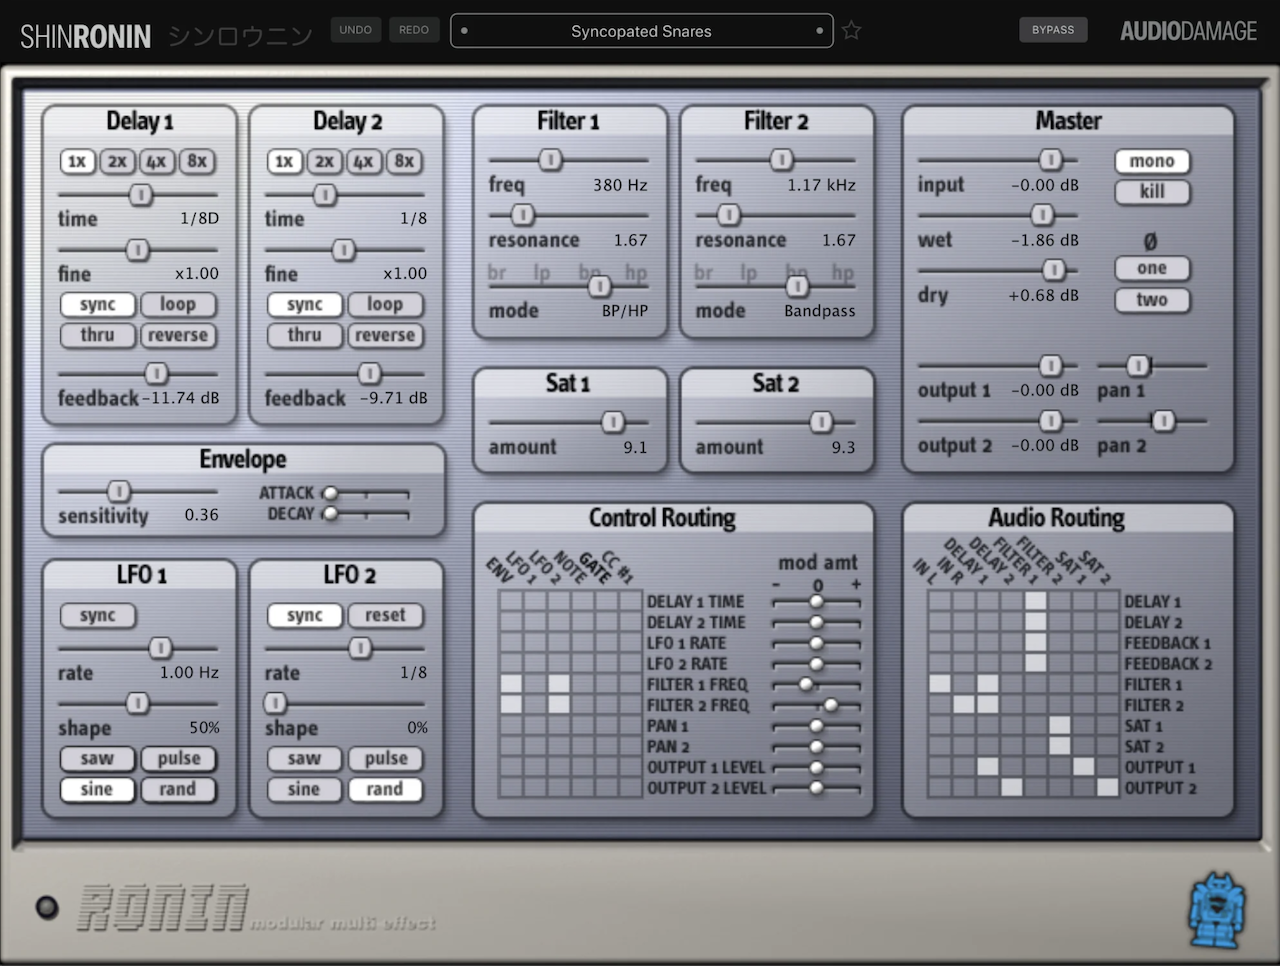Viewport: 1280px width, 966px height.
Task: Click the Filter 1 mode slider handle
Action: click(x=599, y=286)
